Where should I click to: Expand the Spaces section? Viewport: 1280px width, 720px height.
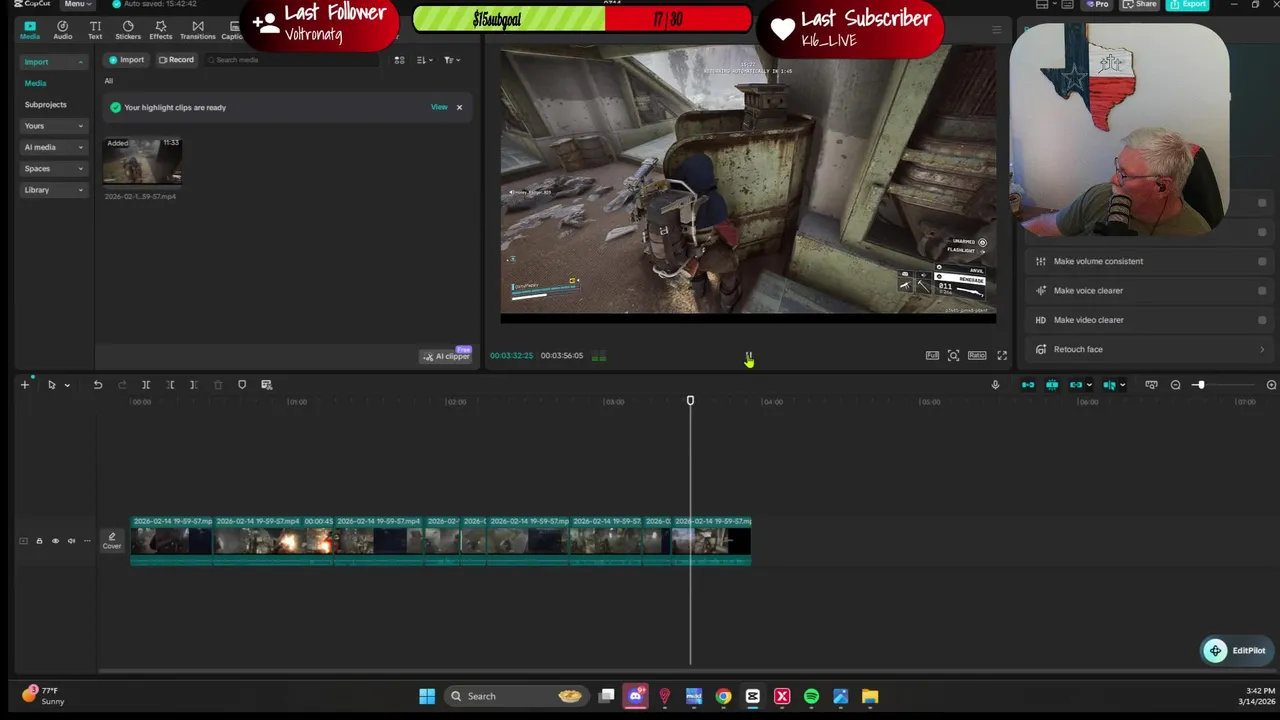(53, 168)
